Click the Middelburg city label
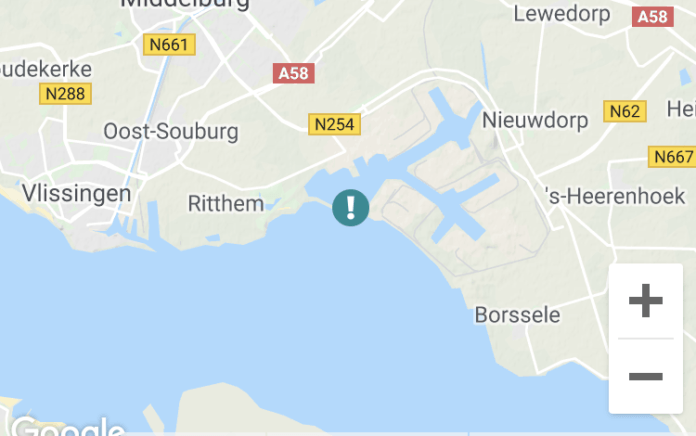 185,4
